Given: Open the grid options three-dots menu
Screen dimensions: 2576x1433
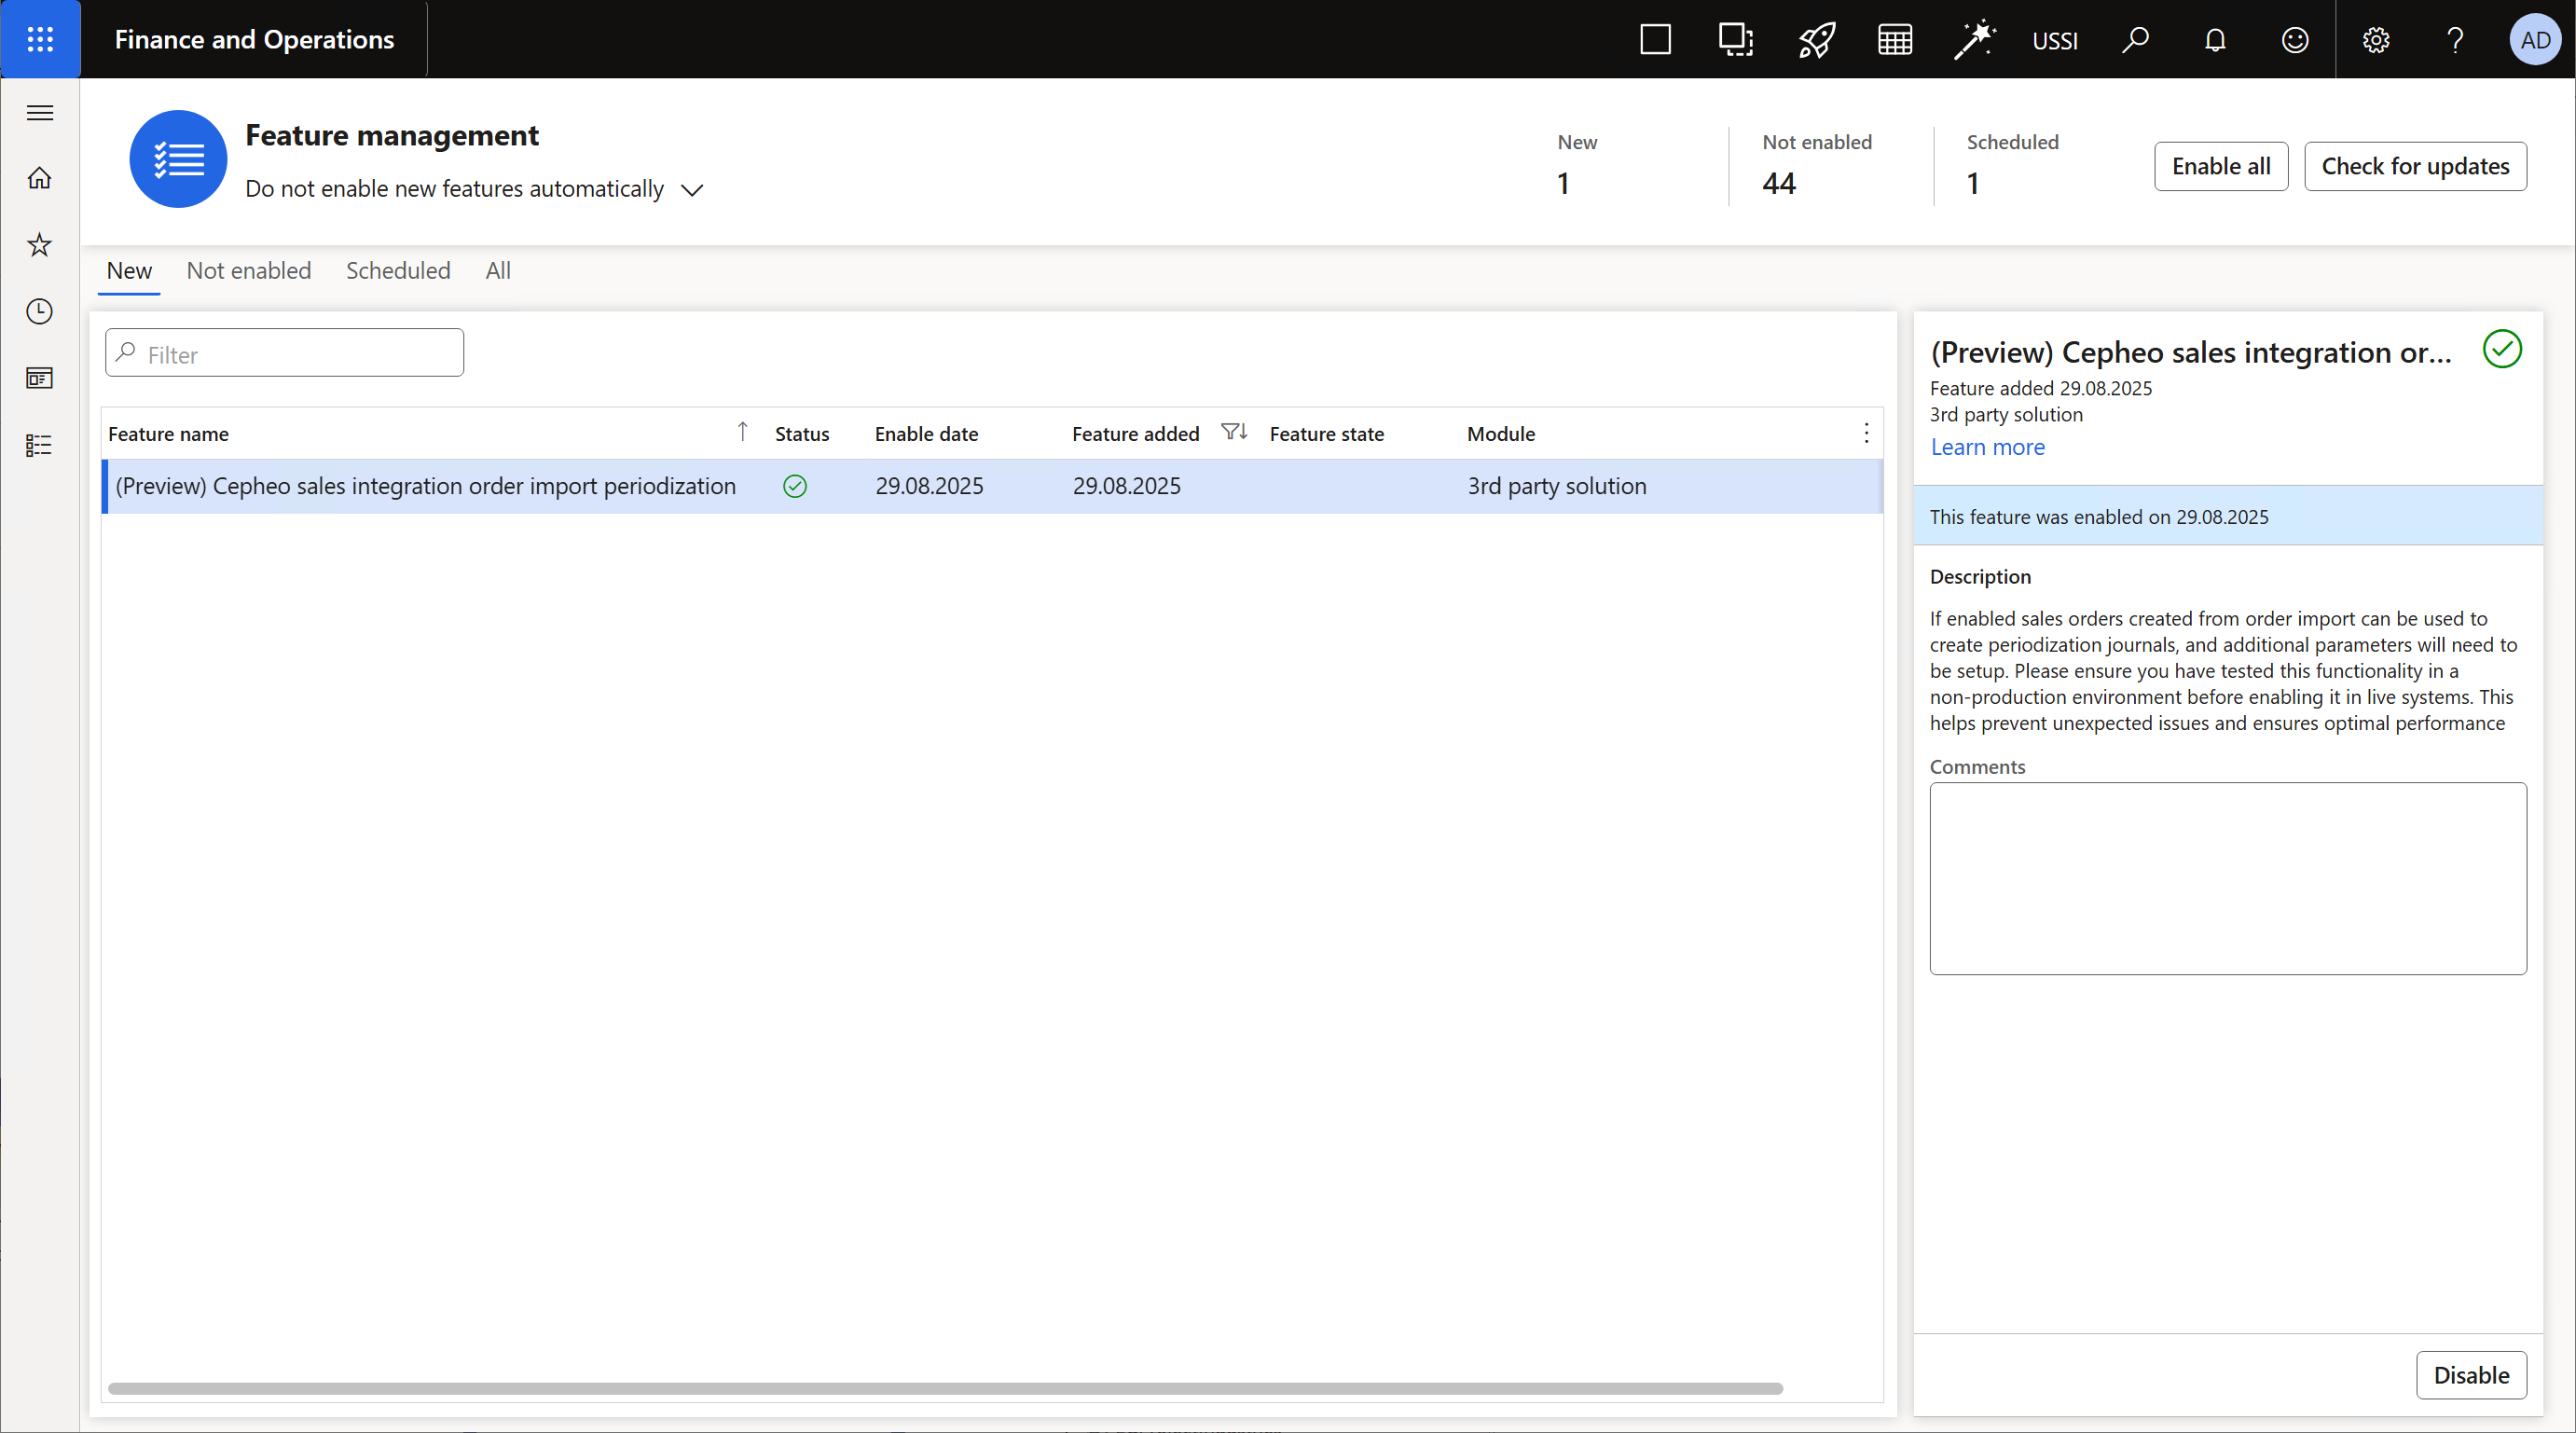Looking at the screenshot, I should tap(1866, 433).
